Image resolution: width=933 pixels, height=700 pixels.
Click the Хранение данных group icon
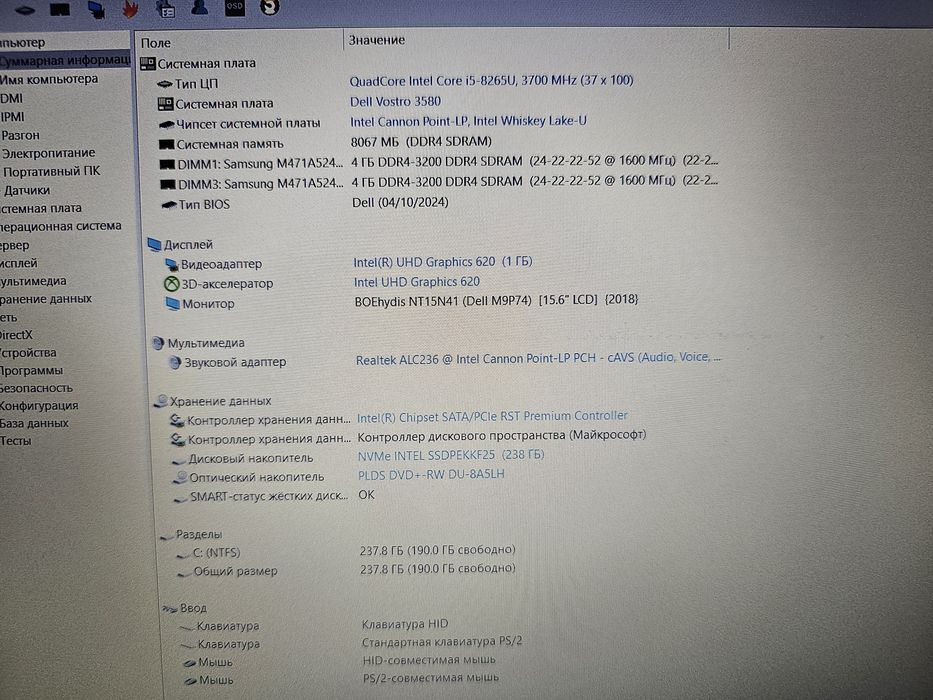pyautogui.click(x=160, y=401)
